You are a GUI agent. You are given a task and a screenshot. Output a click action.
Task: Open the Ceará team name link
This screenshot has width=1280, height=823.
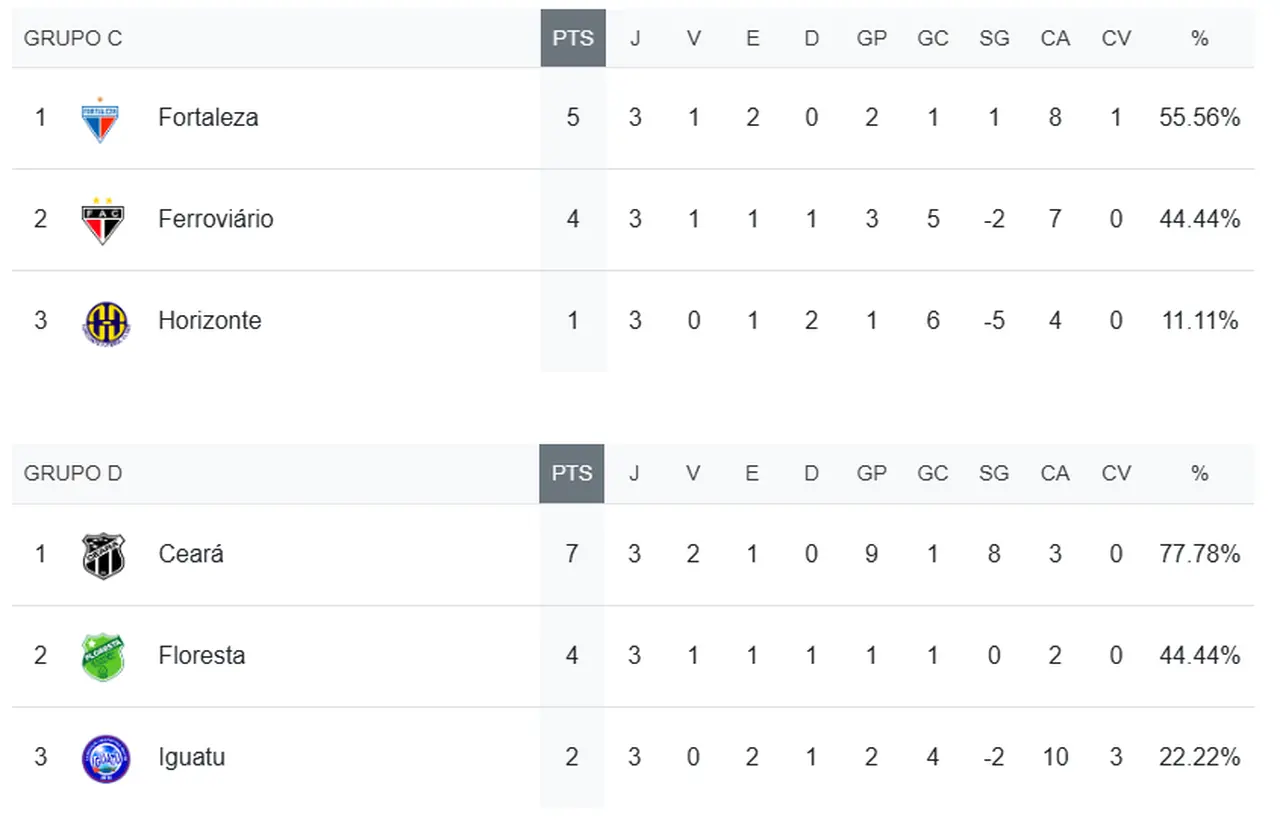(190, 554)
